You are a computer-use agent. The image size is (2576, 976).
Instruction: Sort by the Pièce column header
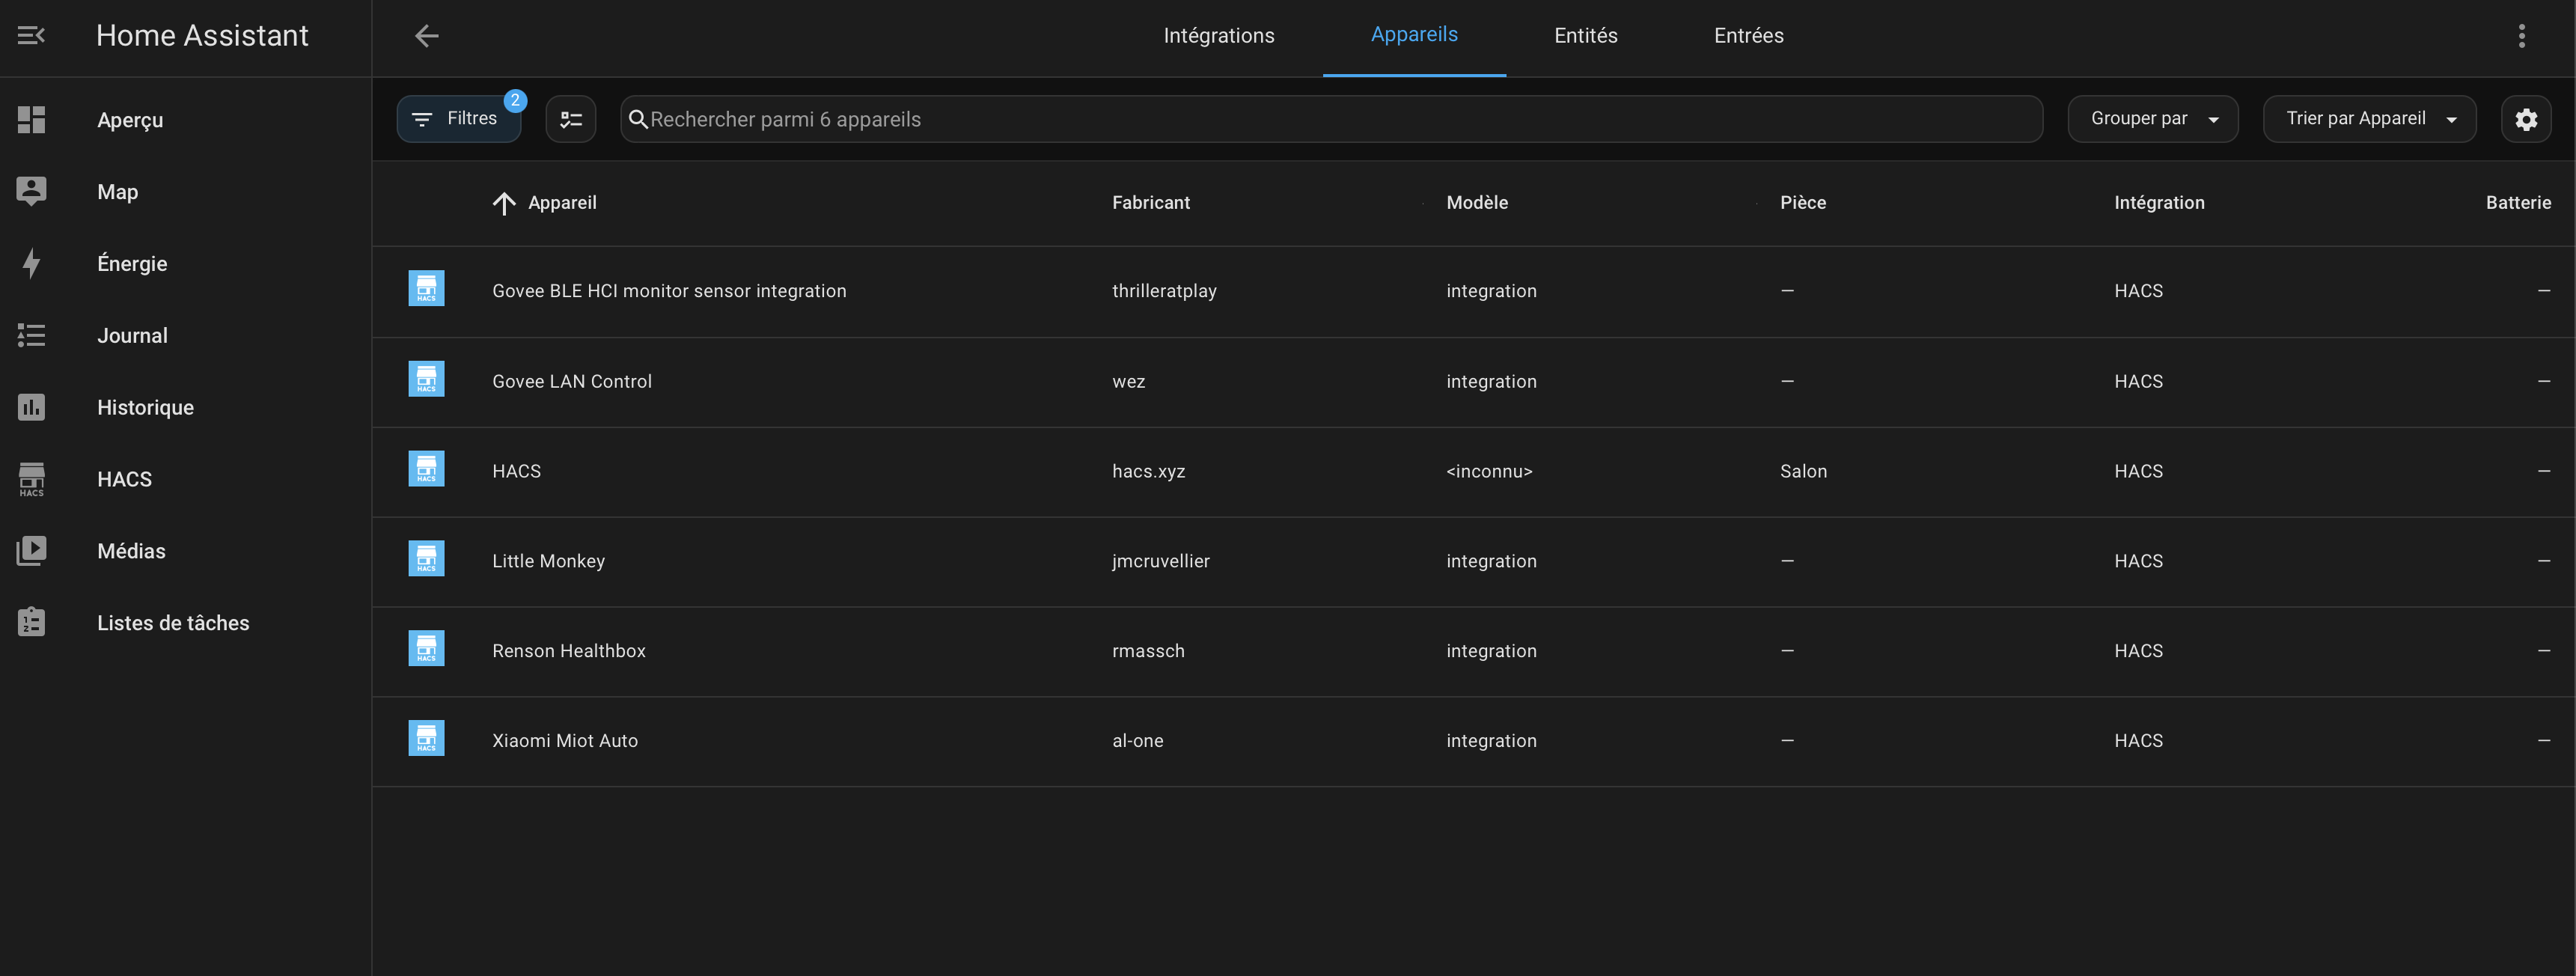[x=1803, y=203]
